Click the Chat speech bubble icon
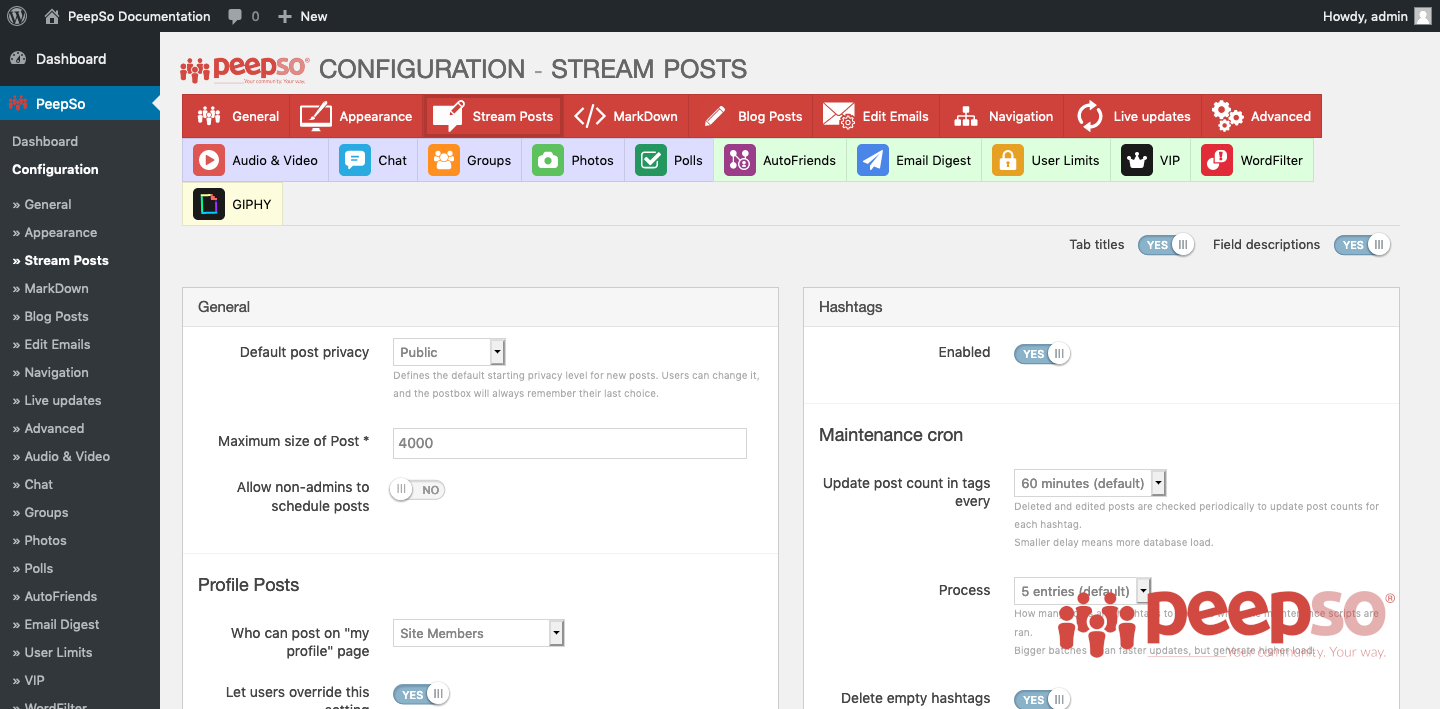1440x709 pixels. 355,160
